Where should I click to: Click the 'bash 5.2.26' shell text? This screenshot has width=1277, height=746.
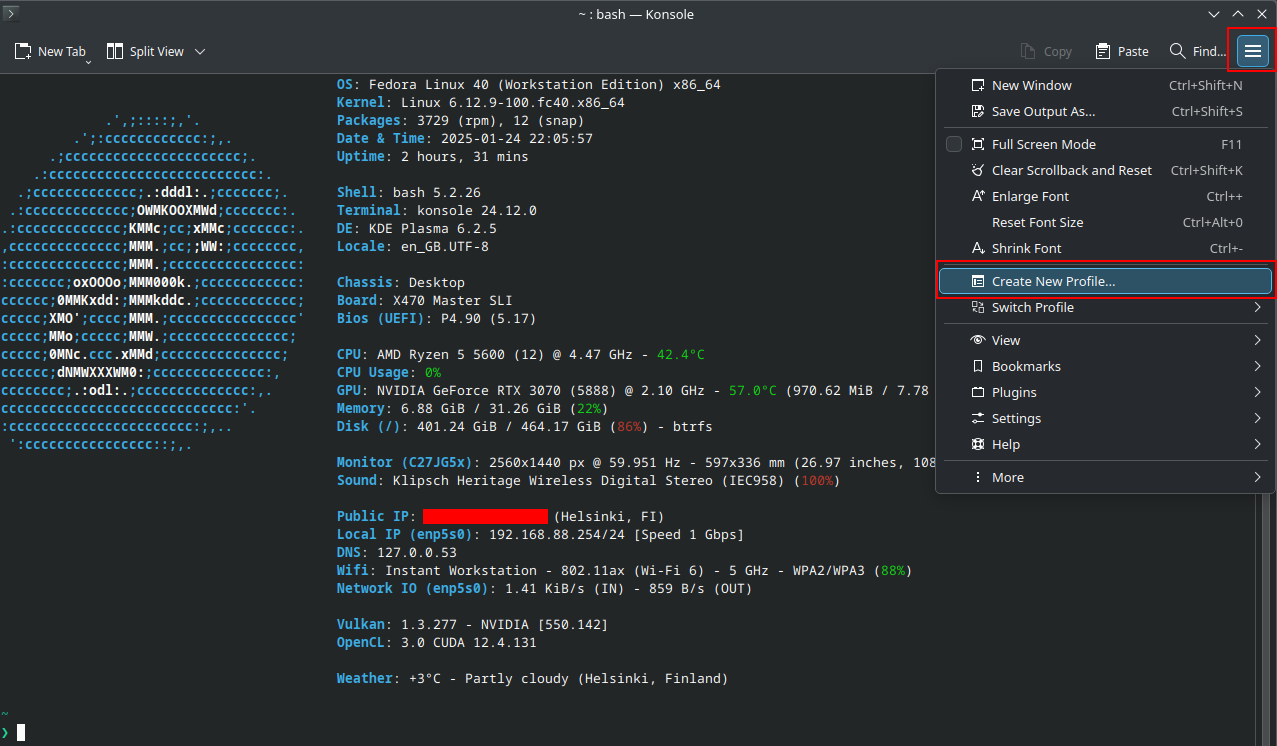tap(436, 192)
